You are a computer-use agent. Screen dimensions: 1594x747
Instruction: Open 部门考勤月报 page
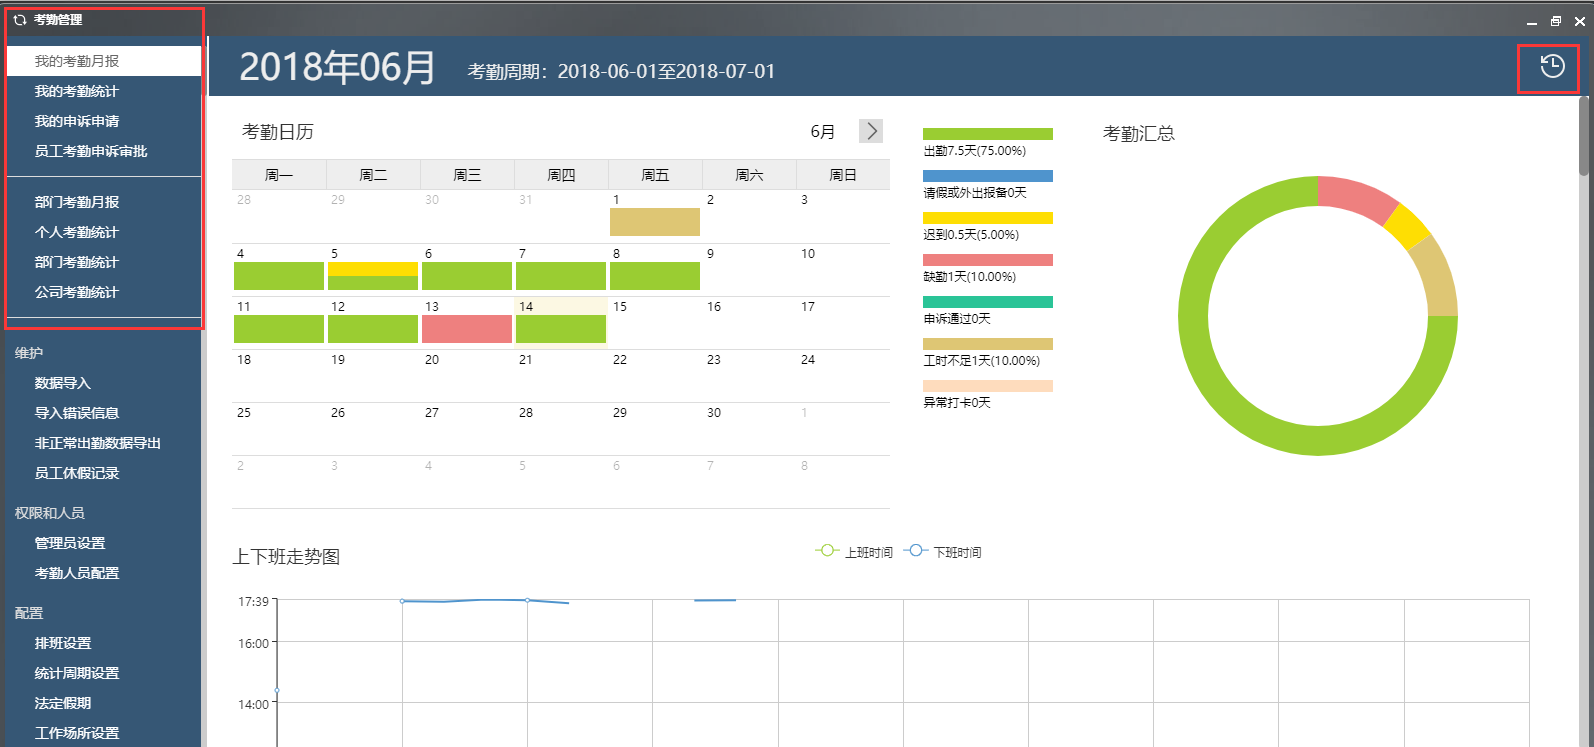tap(77, 202)
